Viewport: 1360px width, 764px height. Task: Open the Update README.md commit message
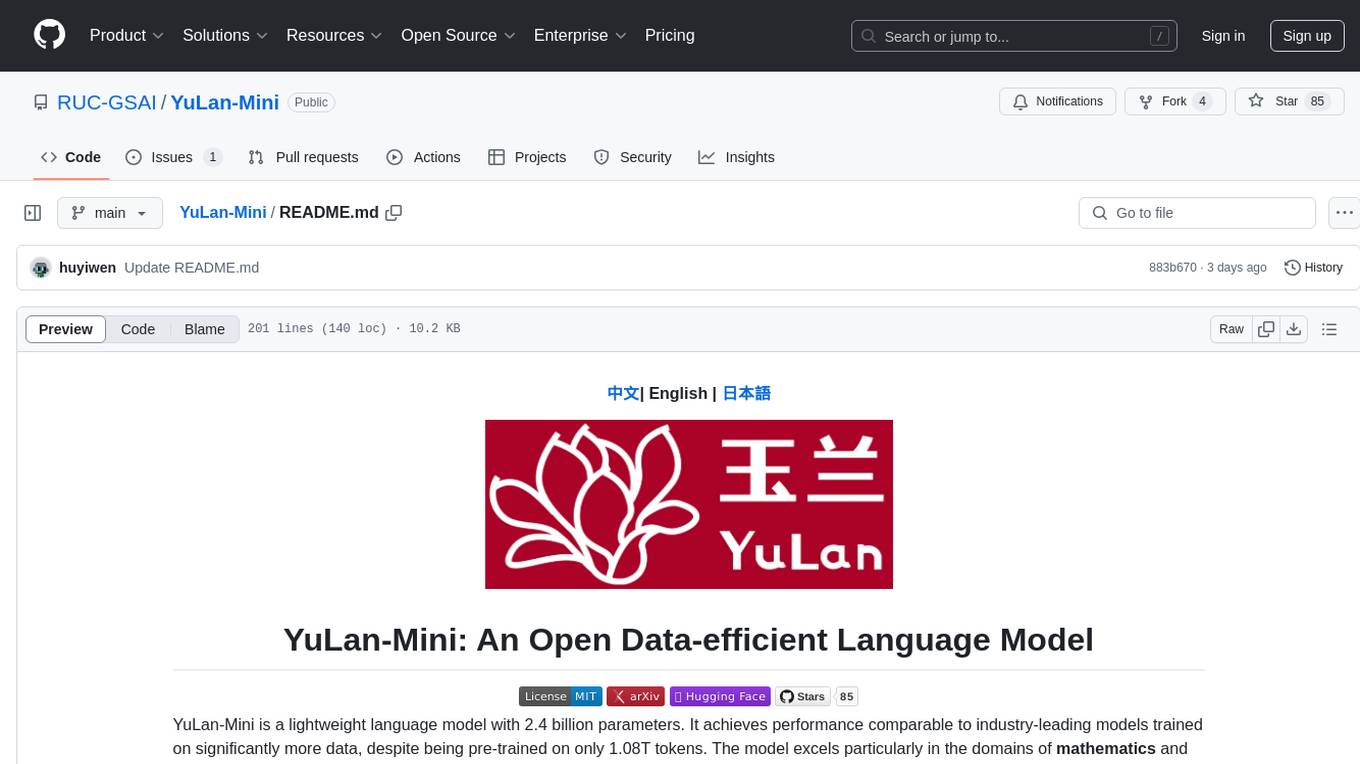(x=192, y=268)
